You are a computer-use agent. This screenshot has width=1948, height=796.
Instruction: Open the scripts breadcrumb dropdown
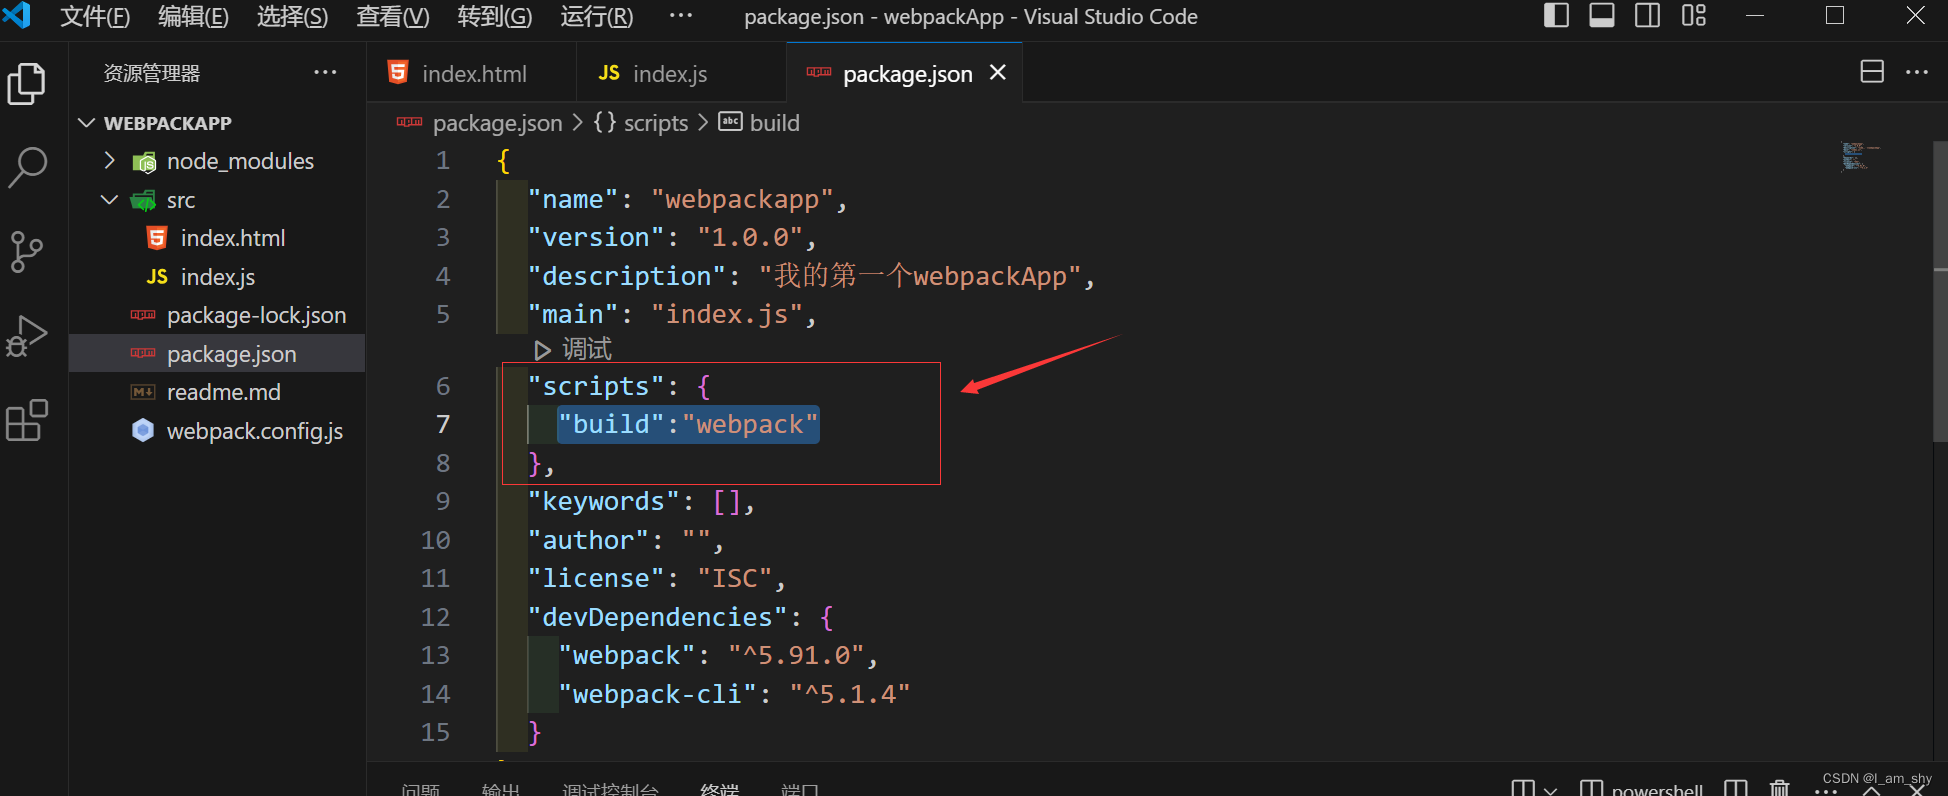point(656,123)
